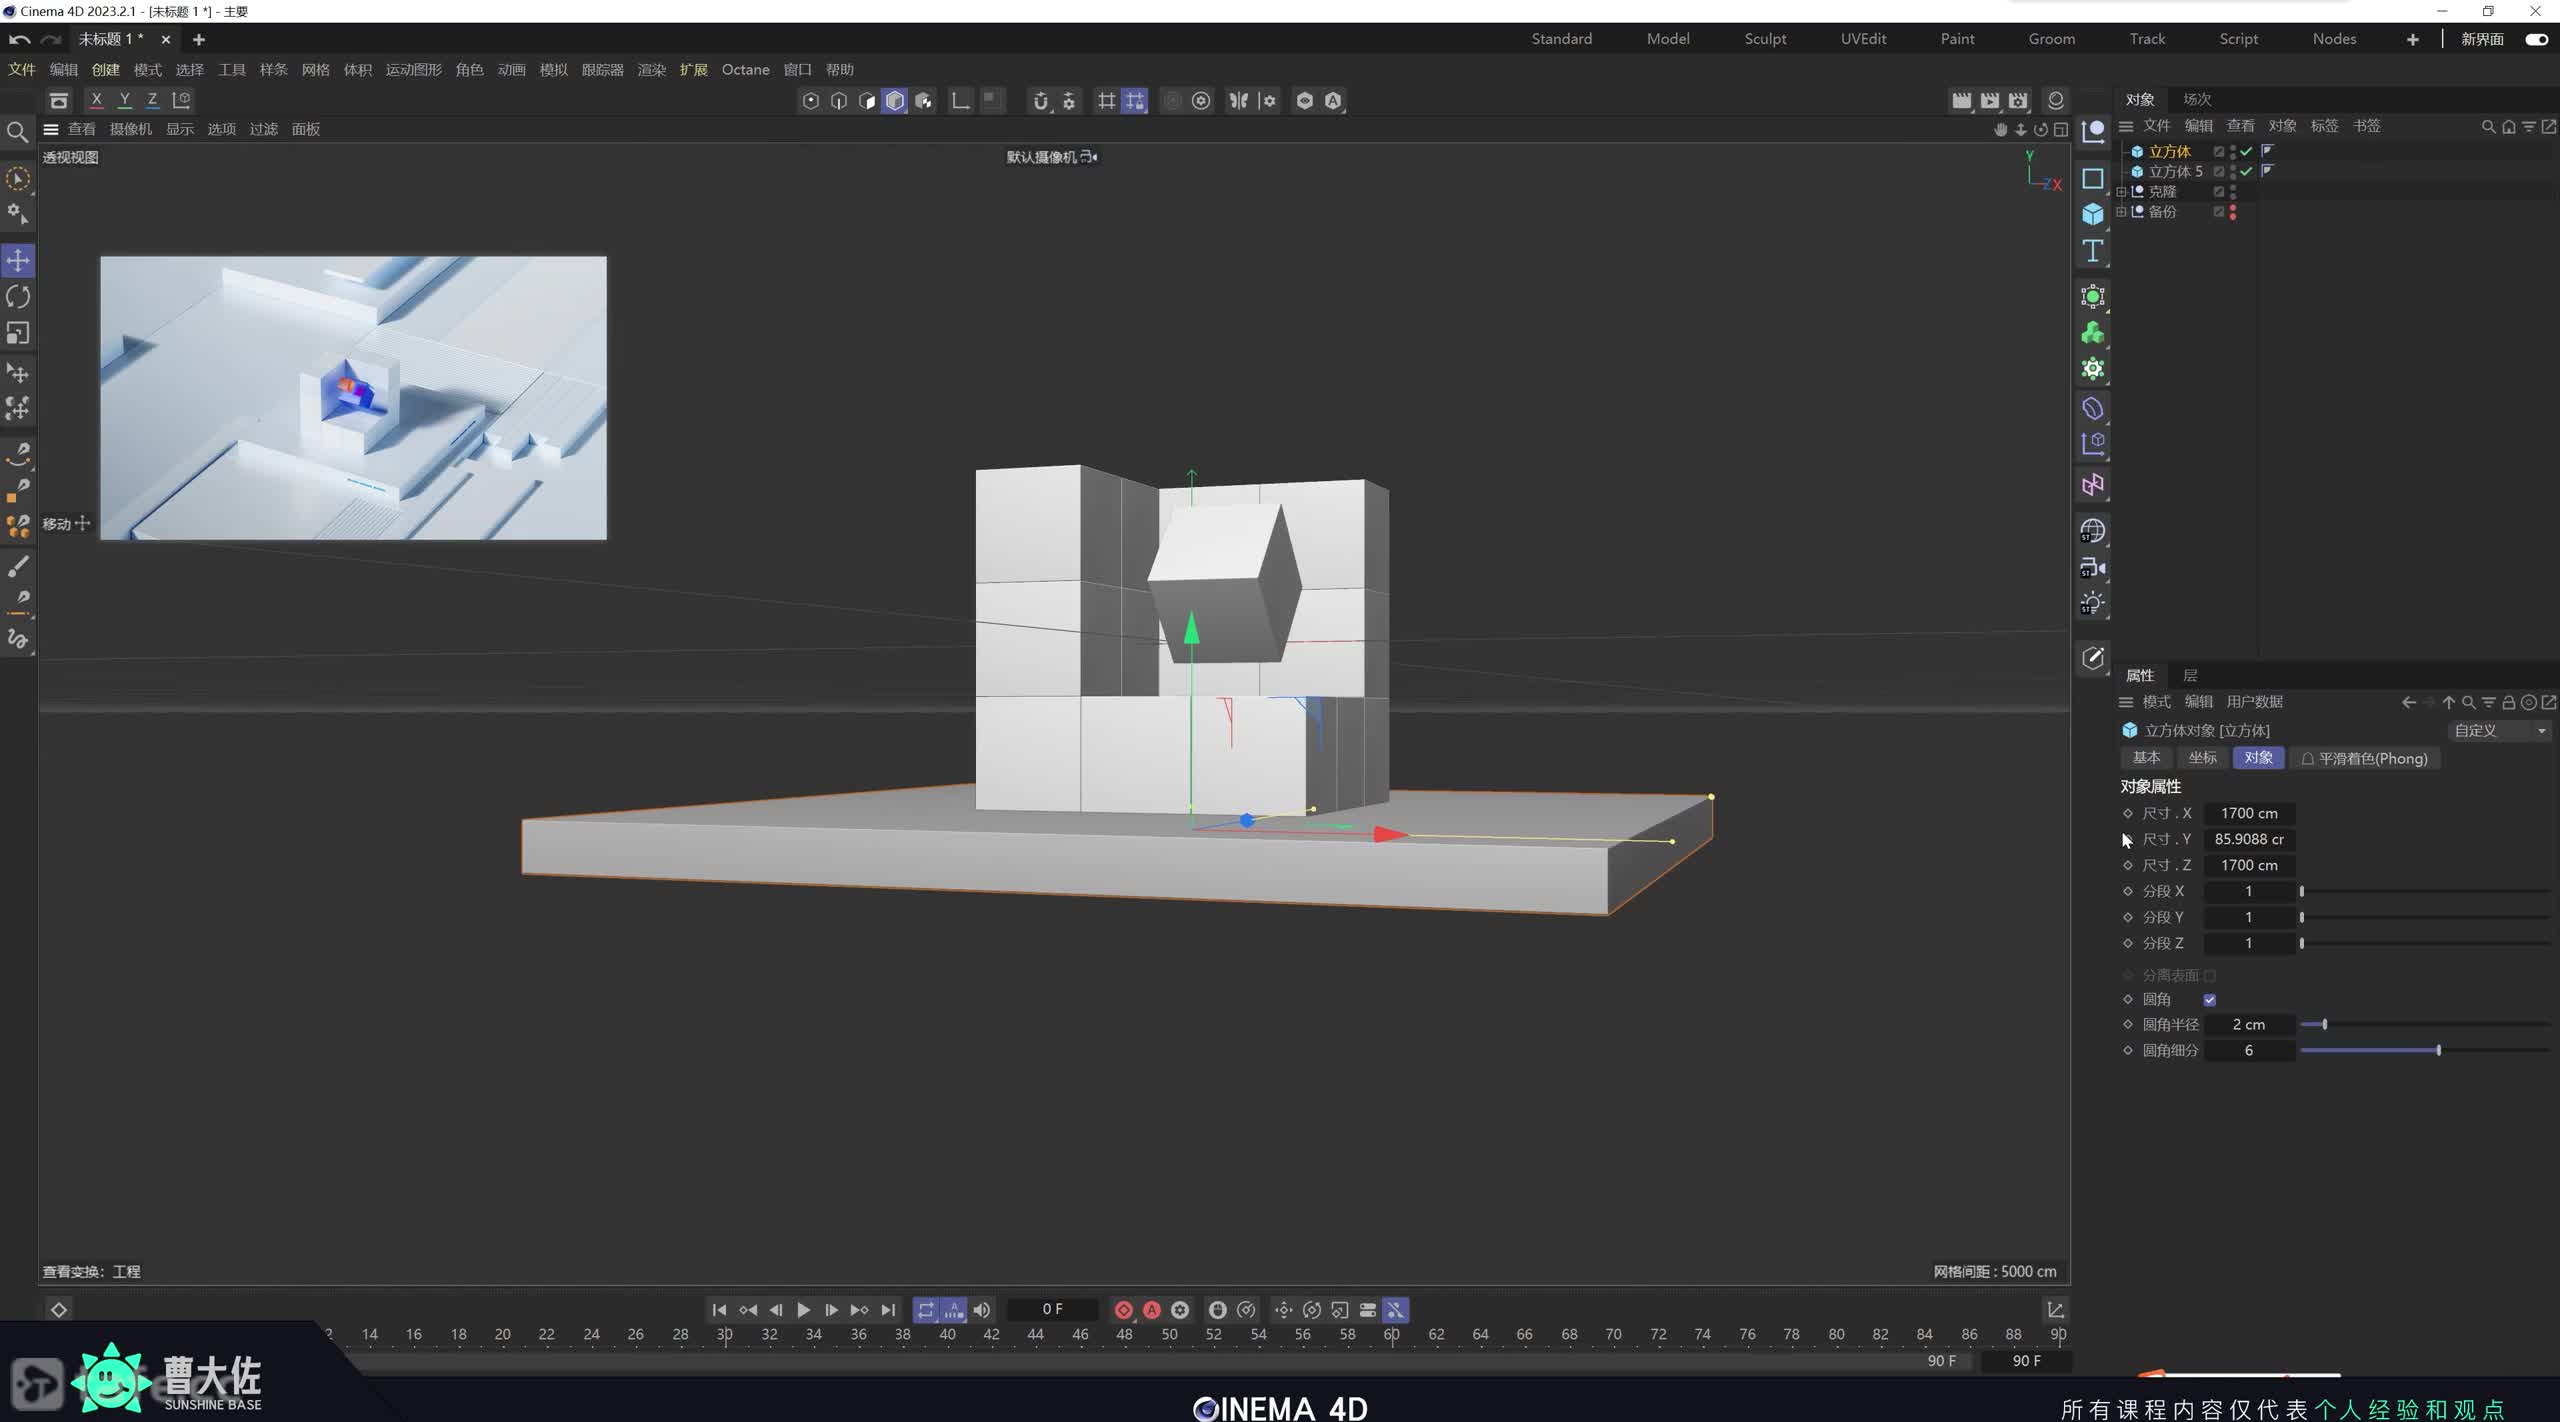2560x1422 pixels.
Task: Open the 运动图形 menu
Action: pyautogui.click(x=413, y=70)
